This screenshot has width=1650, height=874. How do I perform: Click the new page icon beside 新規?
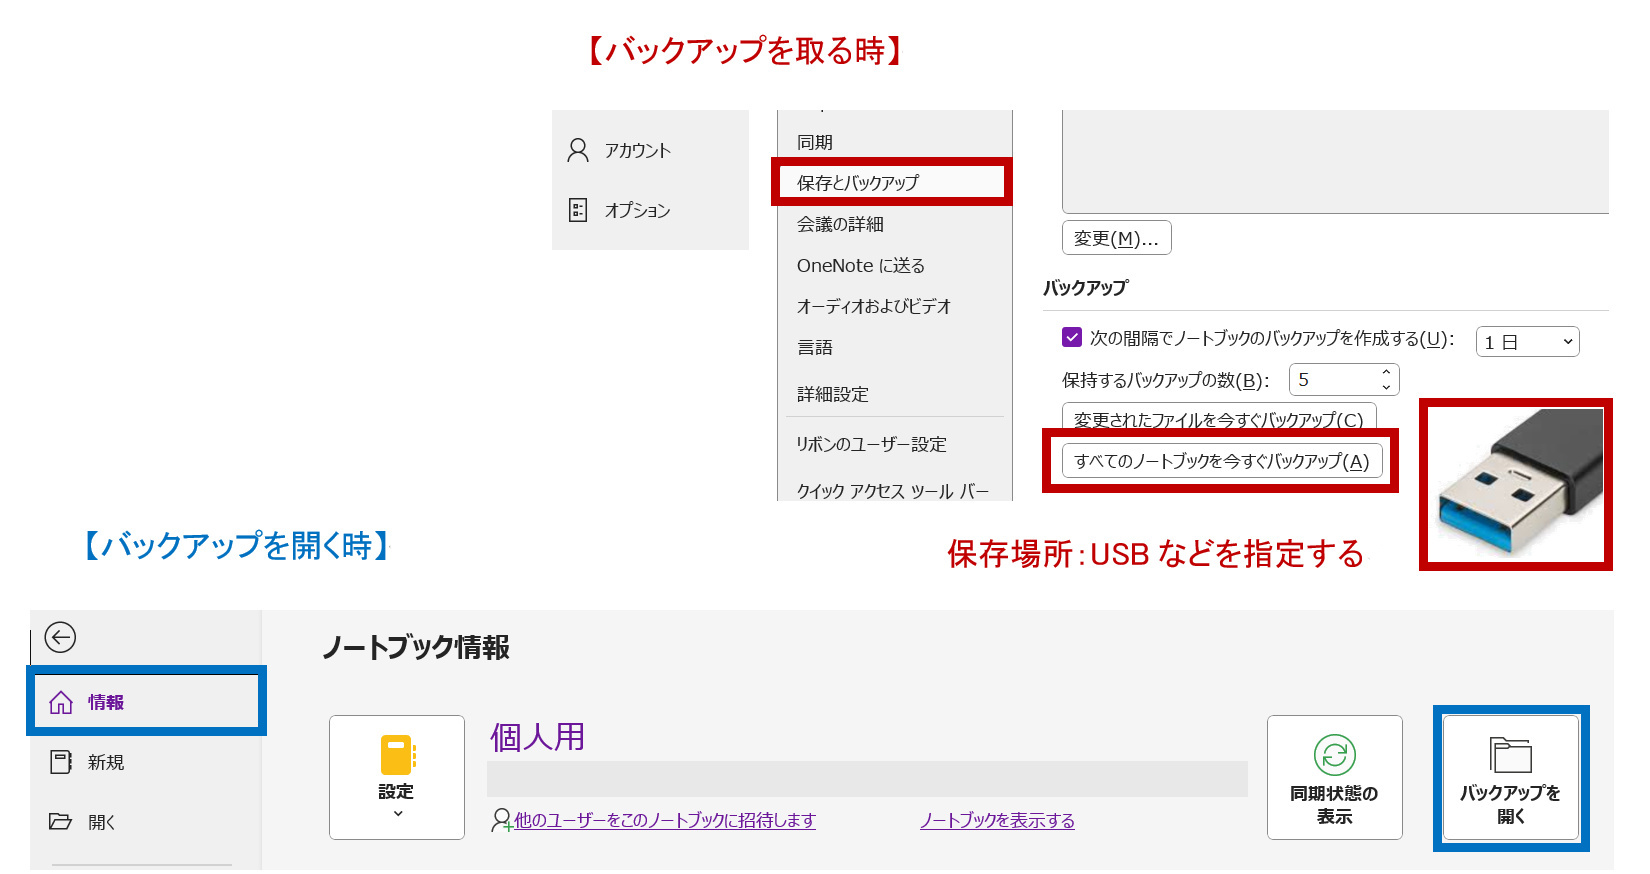(61, 762)
